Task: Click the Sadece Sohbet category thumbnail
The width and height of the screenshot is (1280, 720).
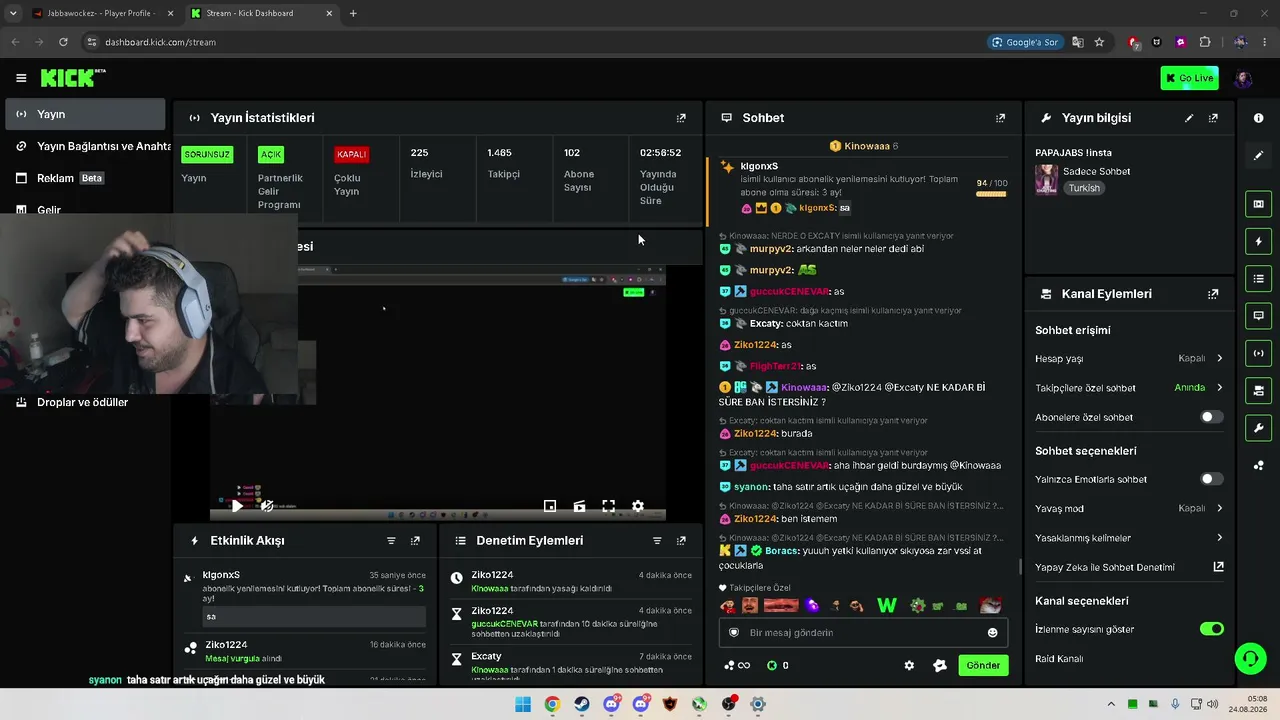Action: click(1046, 179)
